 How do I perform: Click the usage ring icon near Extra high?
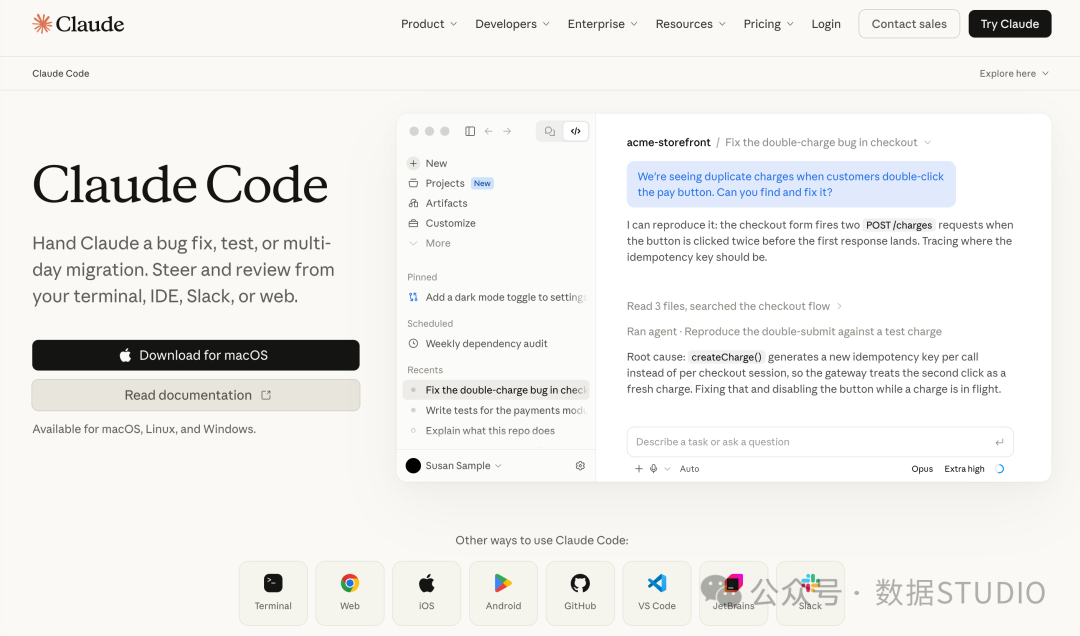tap(1000, 469)
